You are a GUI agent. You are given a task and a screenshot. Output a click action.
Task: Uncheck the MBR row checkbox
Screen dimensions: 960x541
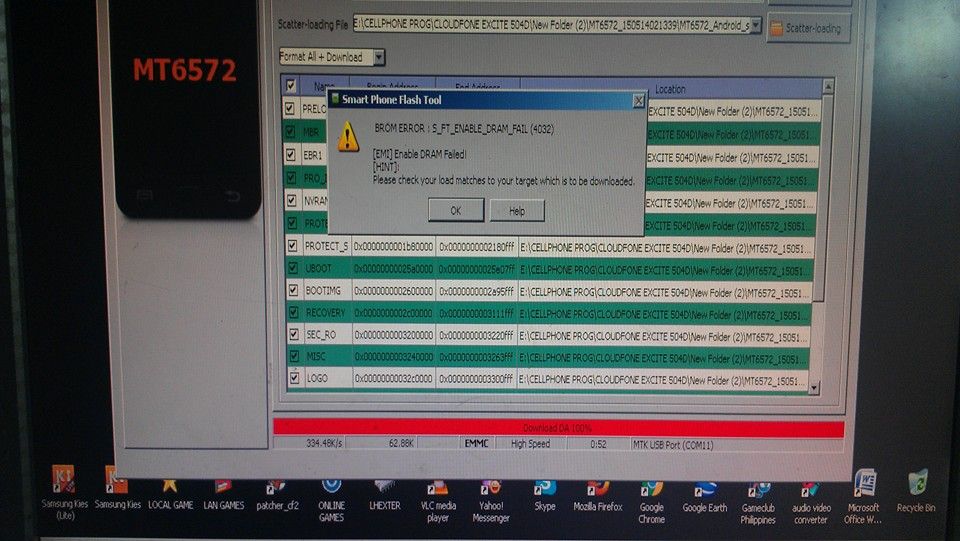pos(290,131)
